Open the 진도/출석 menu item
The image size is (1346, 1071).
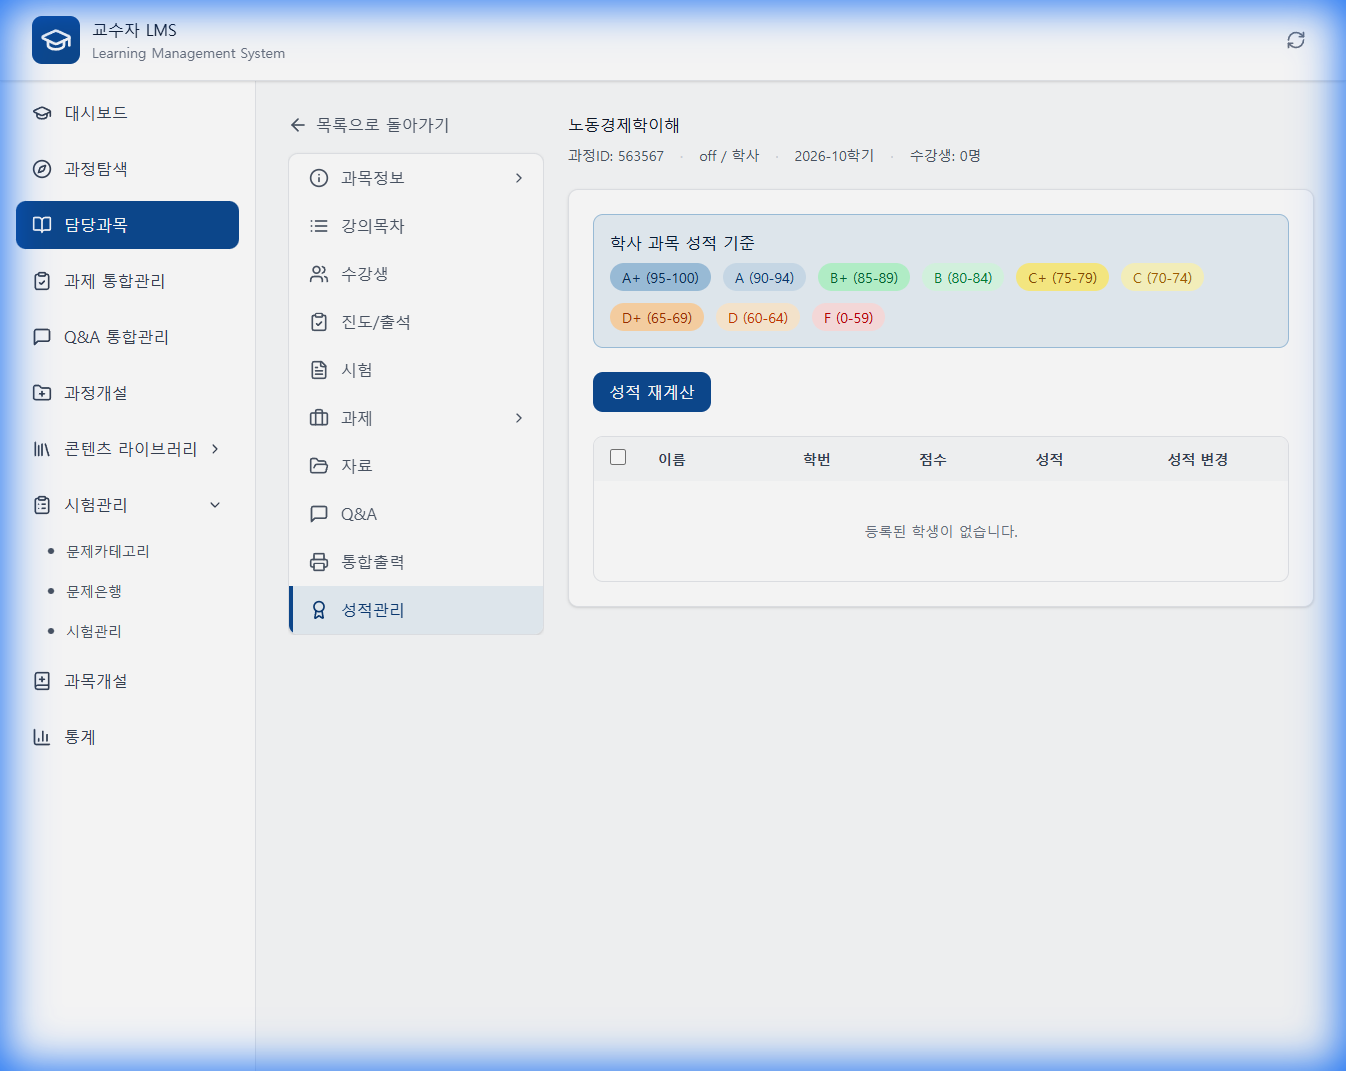[375, 322]
